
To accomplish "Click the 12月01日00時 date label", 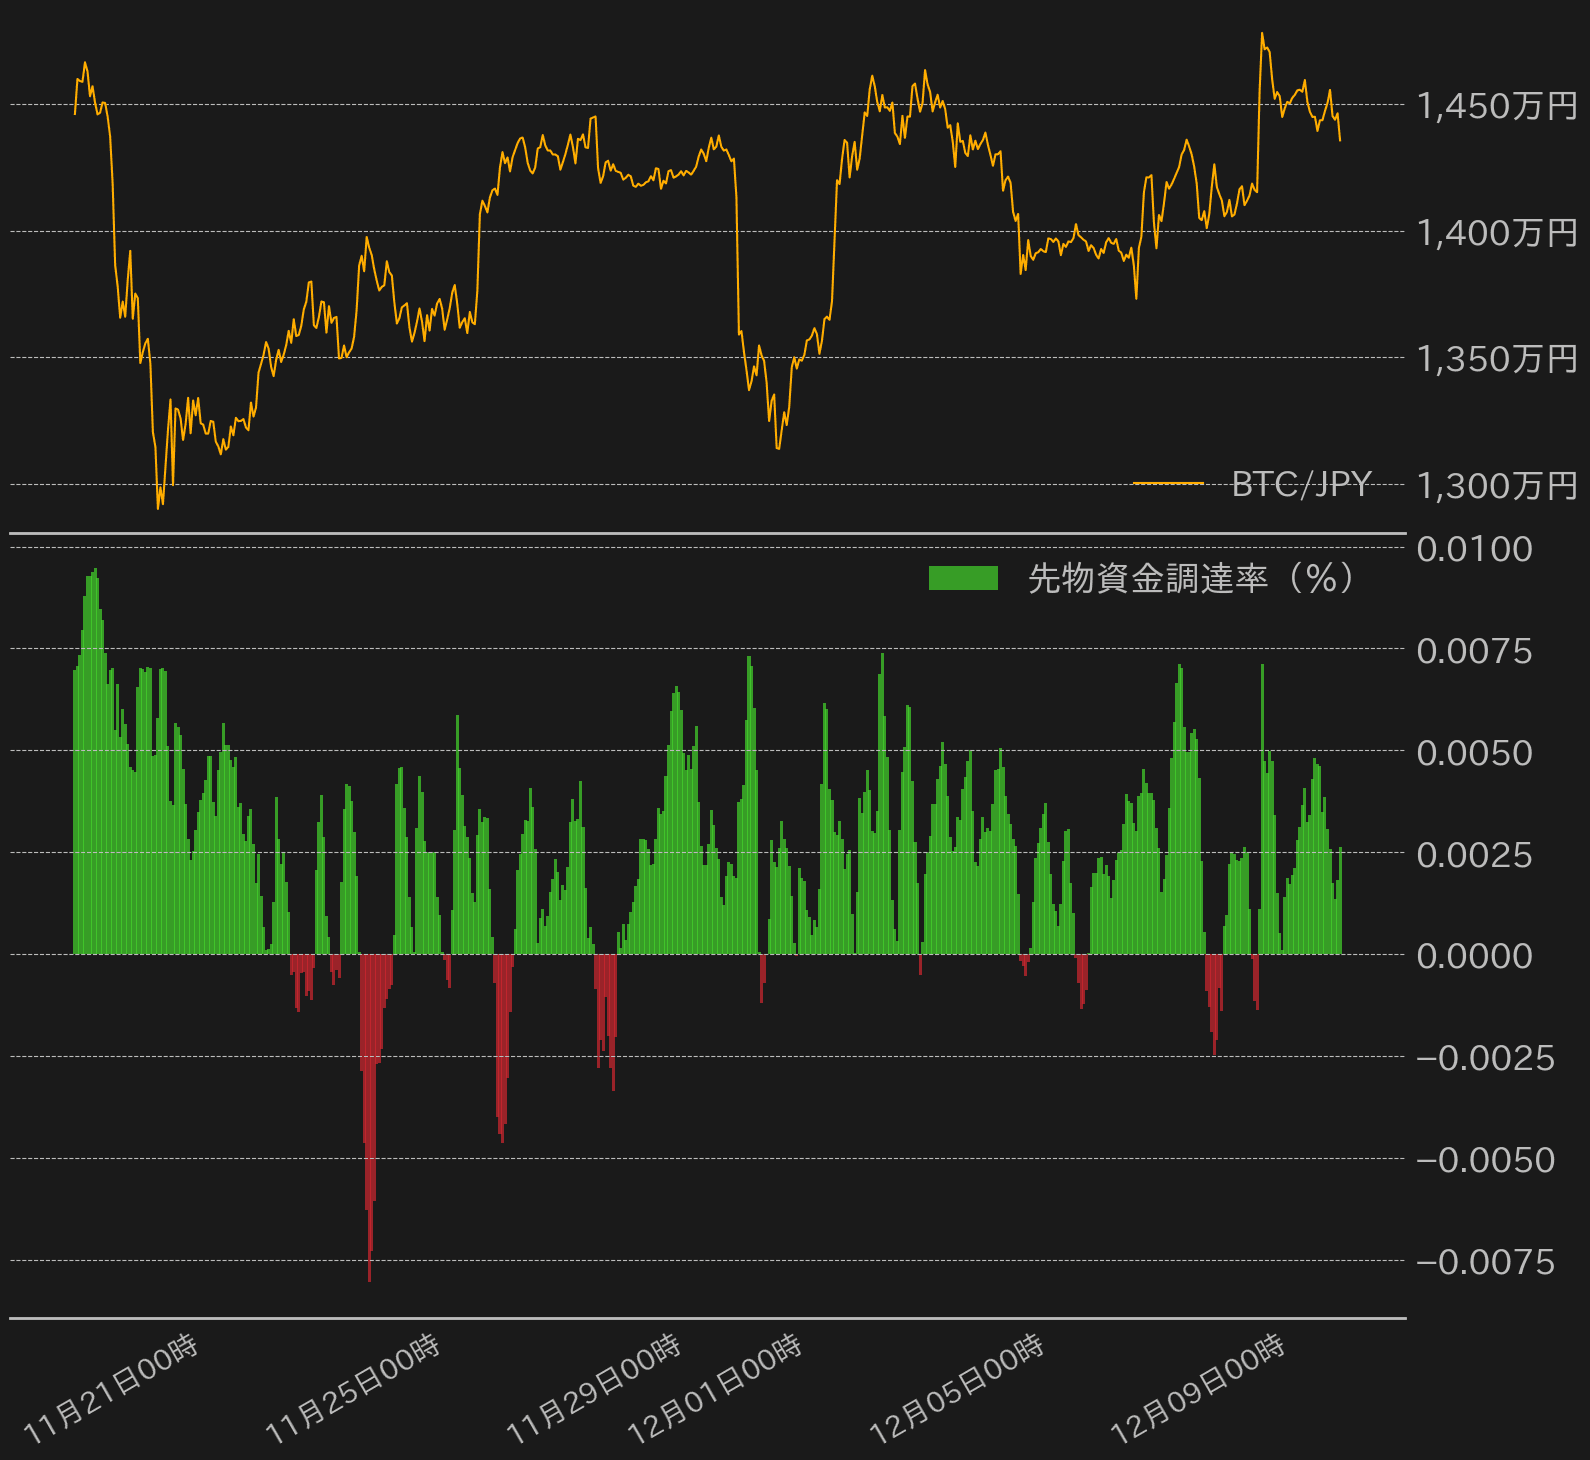I will point(715,1390).
